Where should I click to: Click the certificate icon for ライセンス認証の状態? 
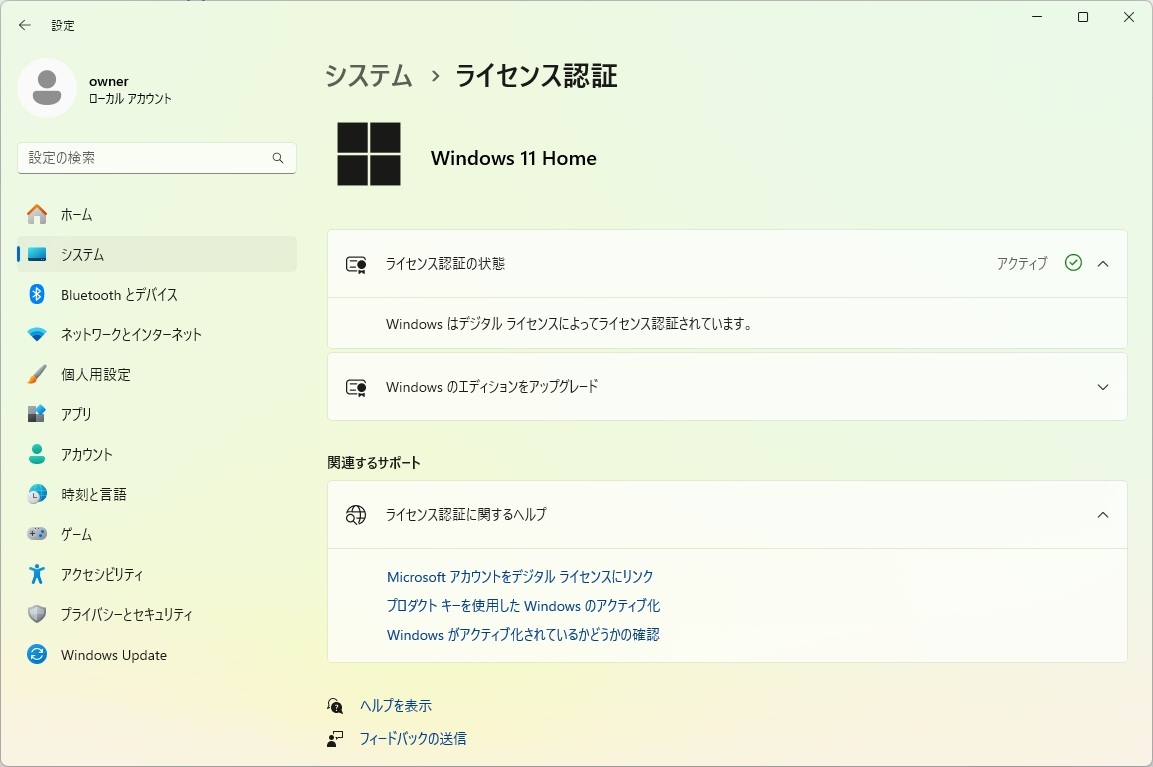pos(356,265)
